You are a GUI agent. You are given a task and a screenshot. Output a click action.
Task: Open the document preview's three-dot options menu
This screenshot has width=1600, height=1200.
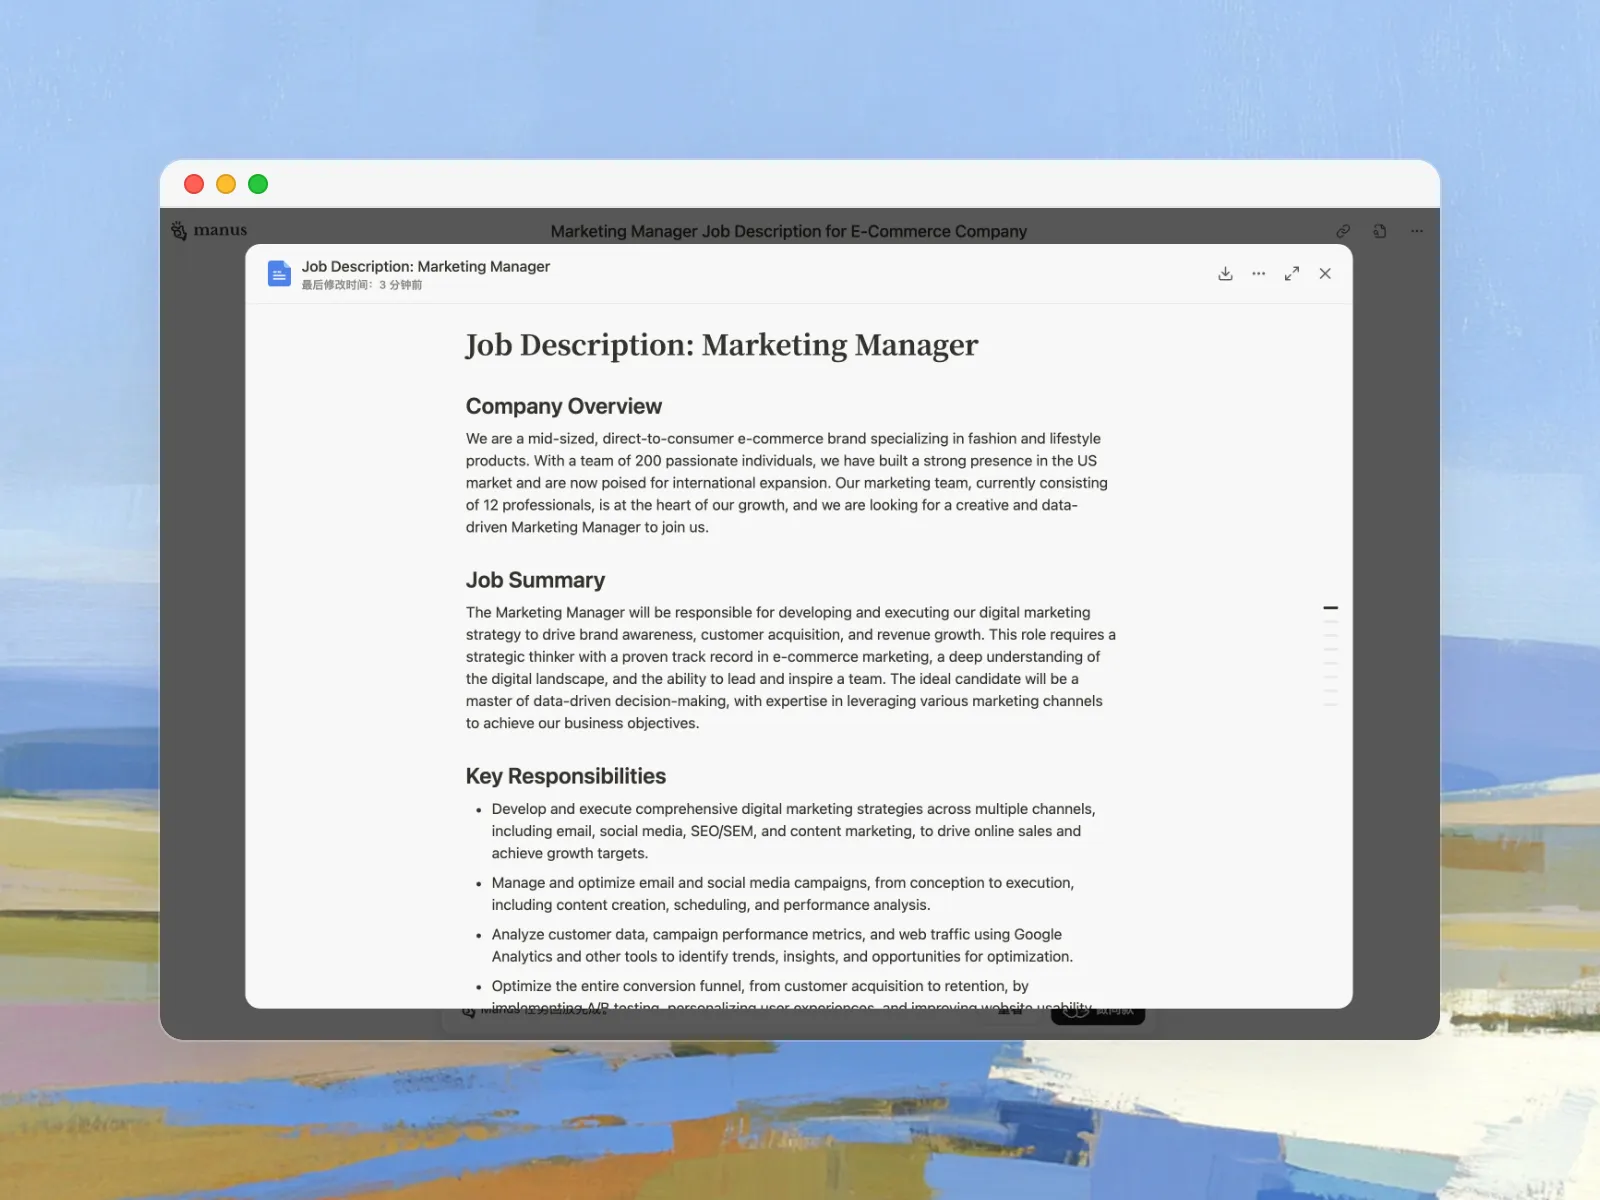(x=1258, y=274)
